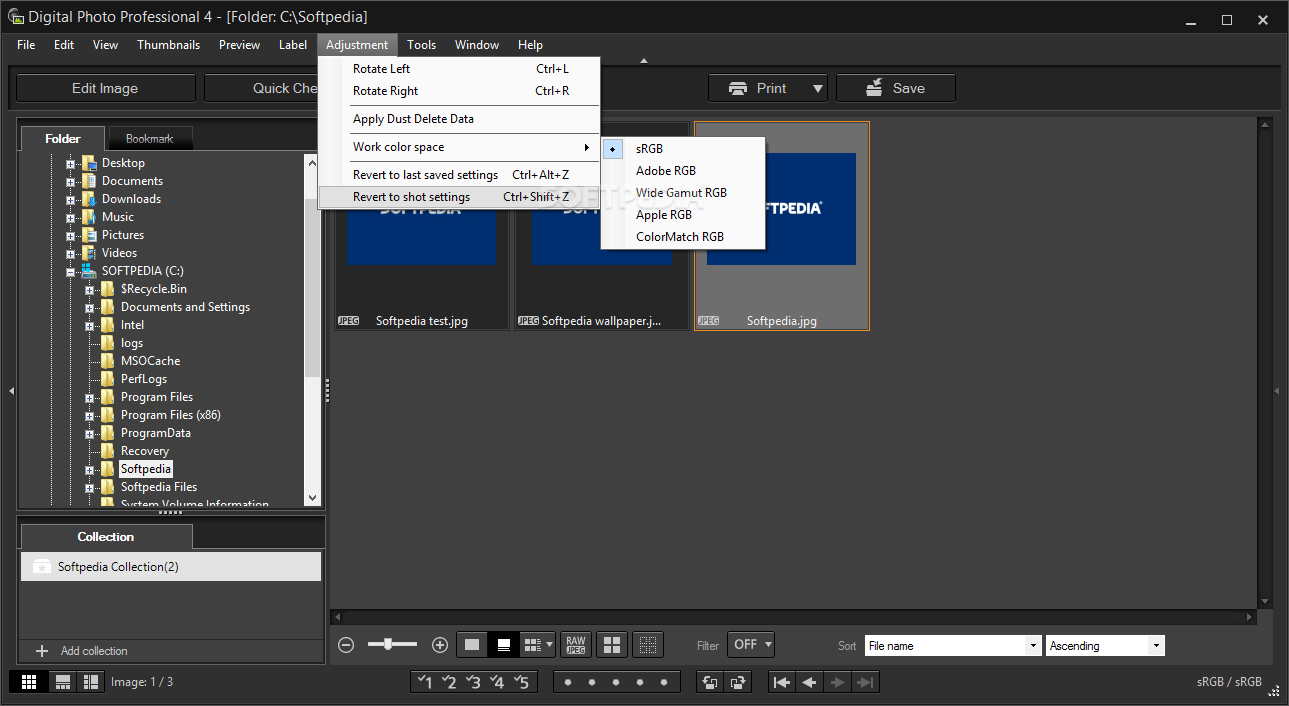This screenshot has height=706, width=1289.
Task: Collapse left panel arrow at window edge
Action: [x=11, y=391]
